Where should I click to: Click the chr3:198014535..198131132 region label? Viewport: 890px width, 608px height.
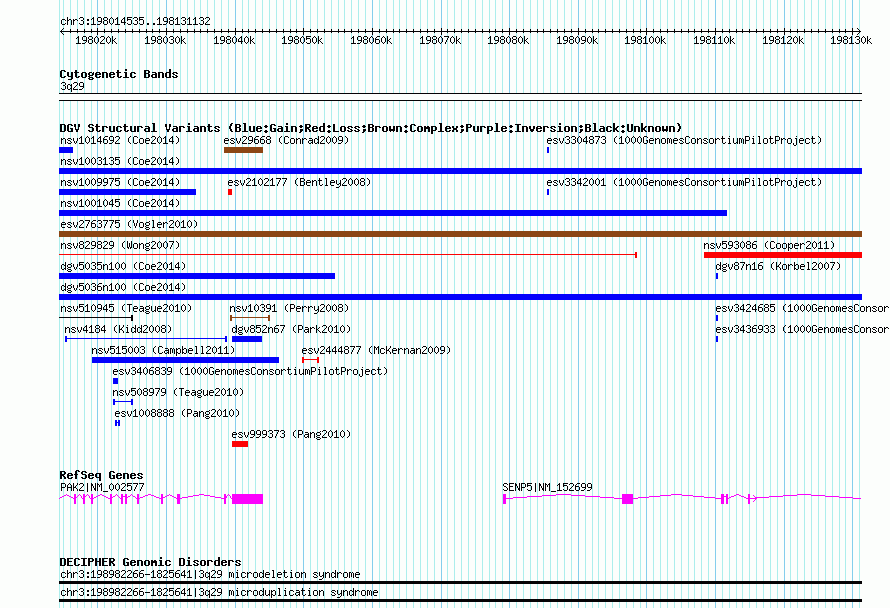[135, 21]
